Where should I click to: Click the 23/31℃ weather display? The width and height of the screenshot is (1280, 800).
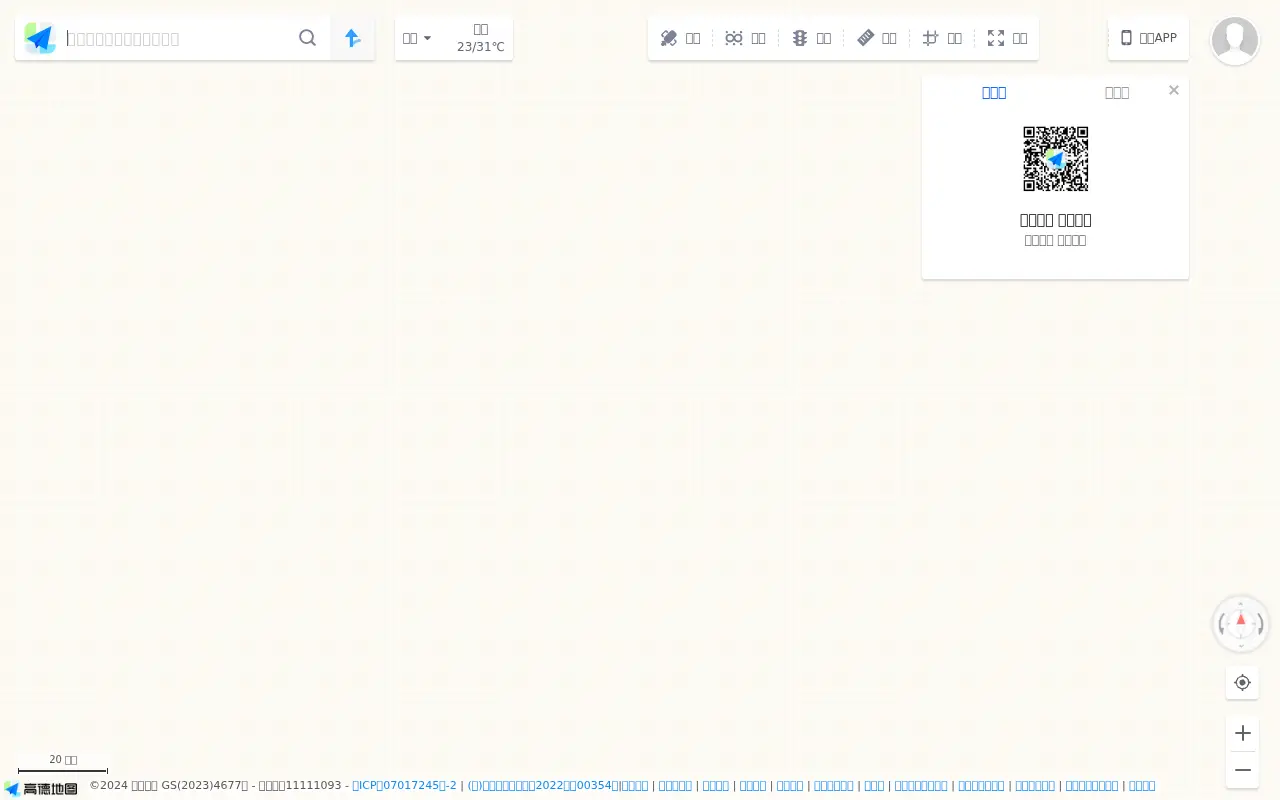click(481, 46)
